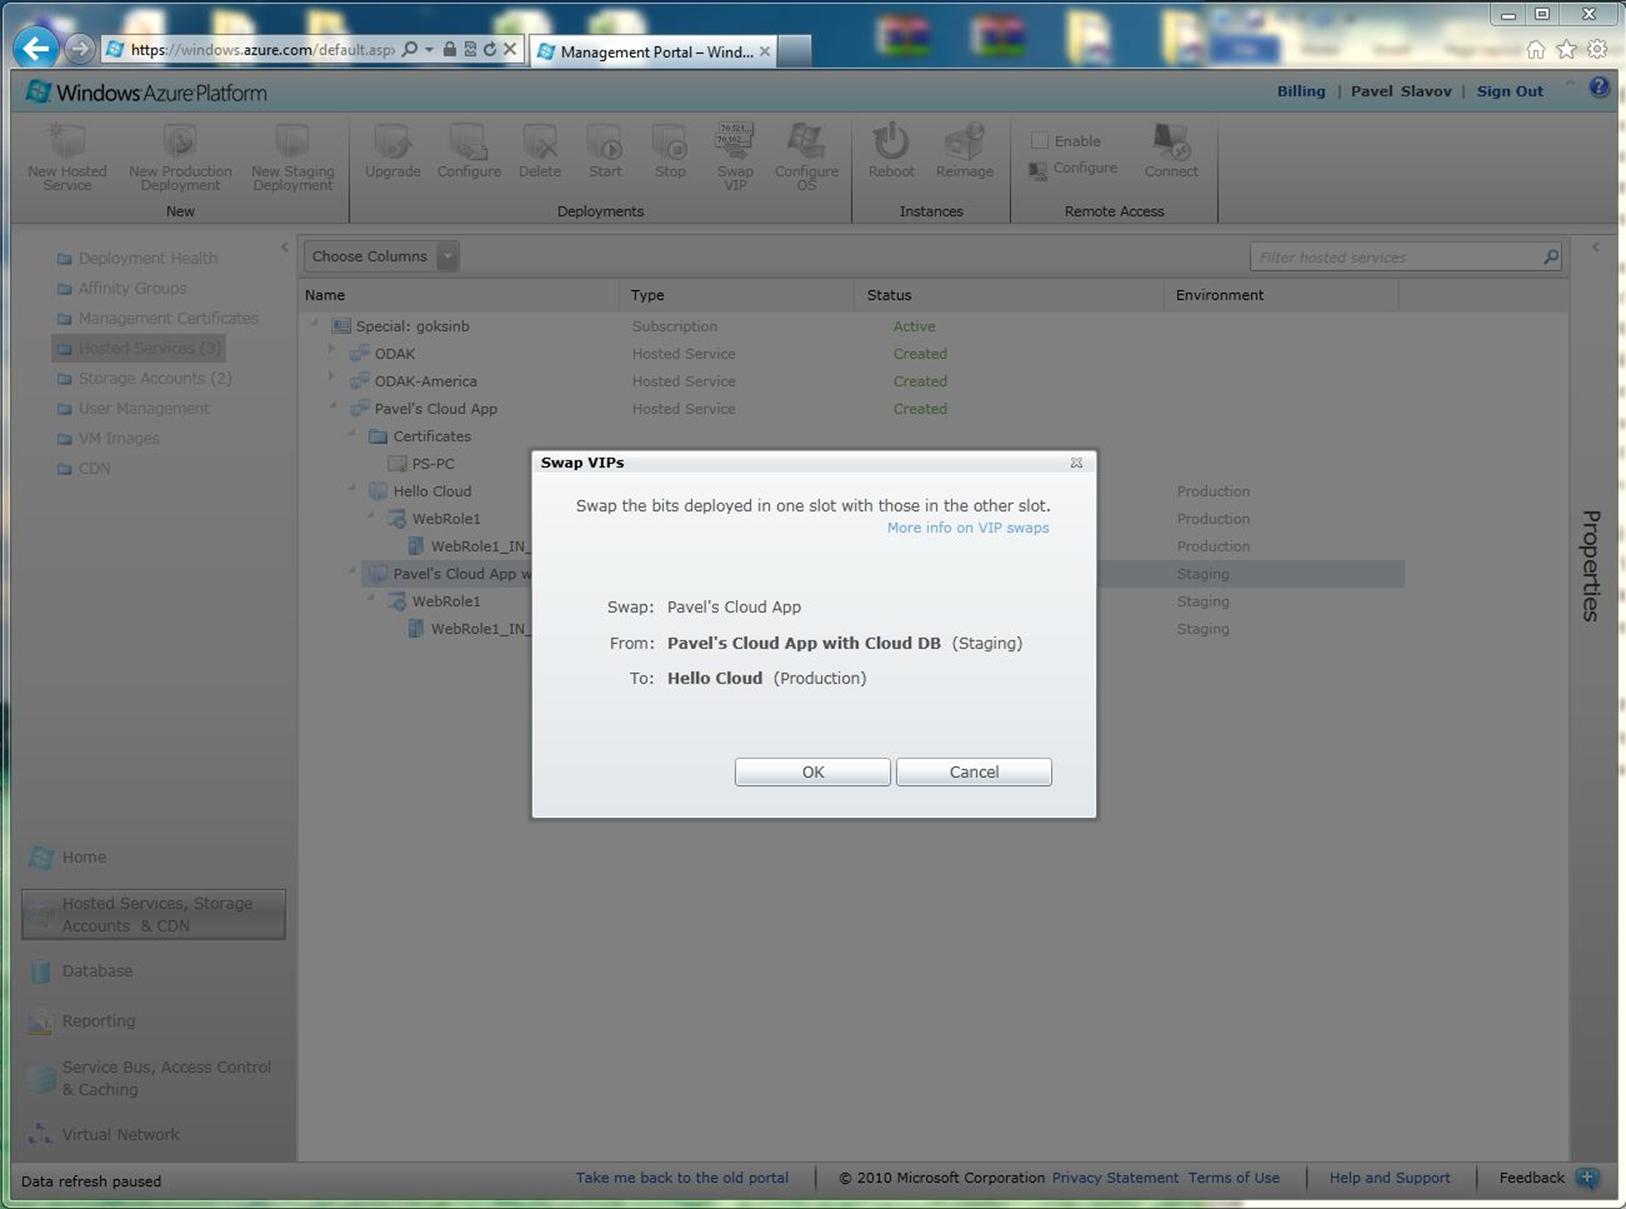Open the Terms of Use link
The image size is (1626, 1209).
coord(1234,1178)
